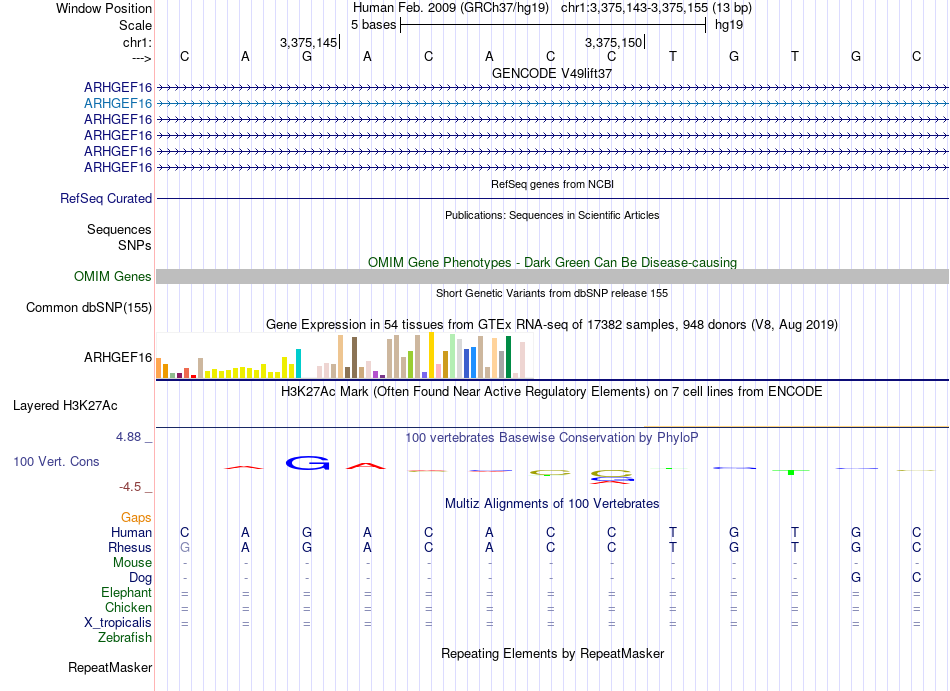Click 100 vertebrates Basewise Conservation by PhyloP title
This screenshot has height=691, width=950.
552,437
